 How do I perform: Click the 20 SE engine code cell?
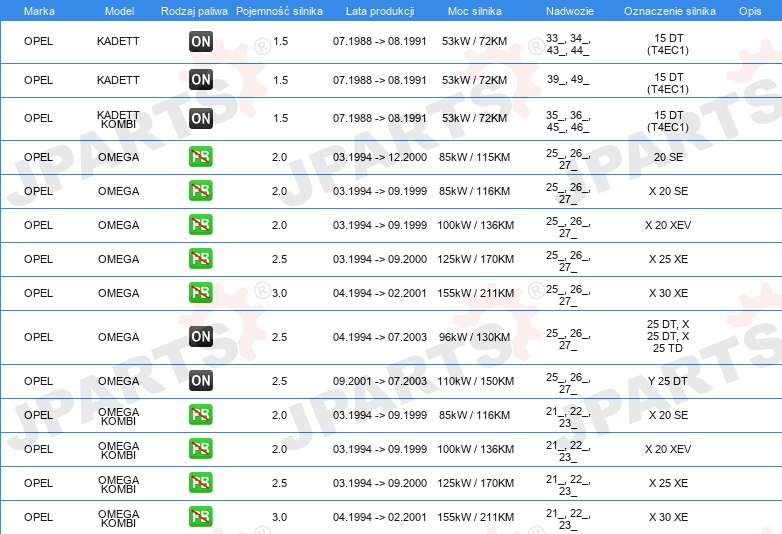pyautogui.click(x=668, y=157)
